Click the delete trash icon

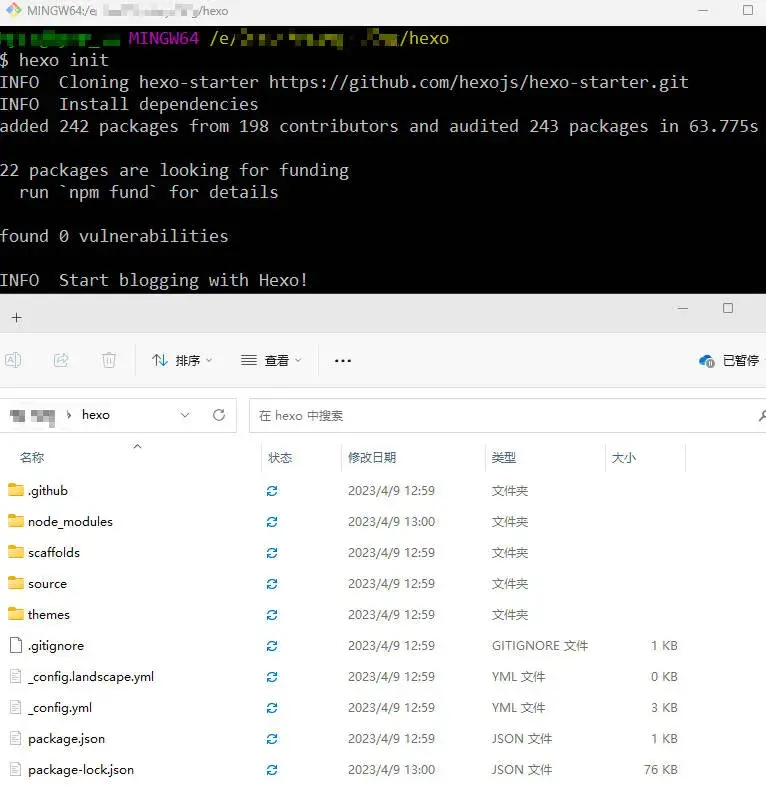click(109, 360)
